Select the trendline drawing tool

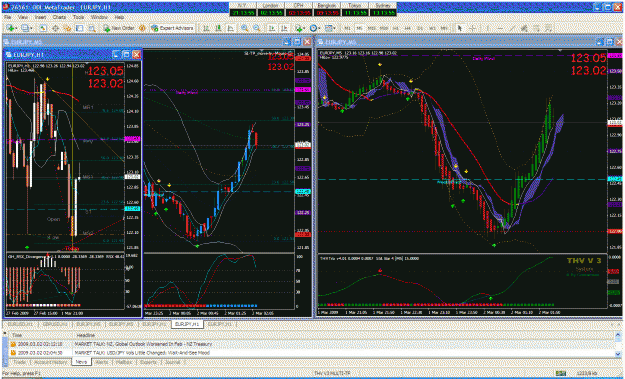512,28
